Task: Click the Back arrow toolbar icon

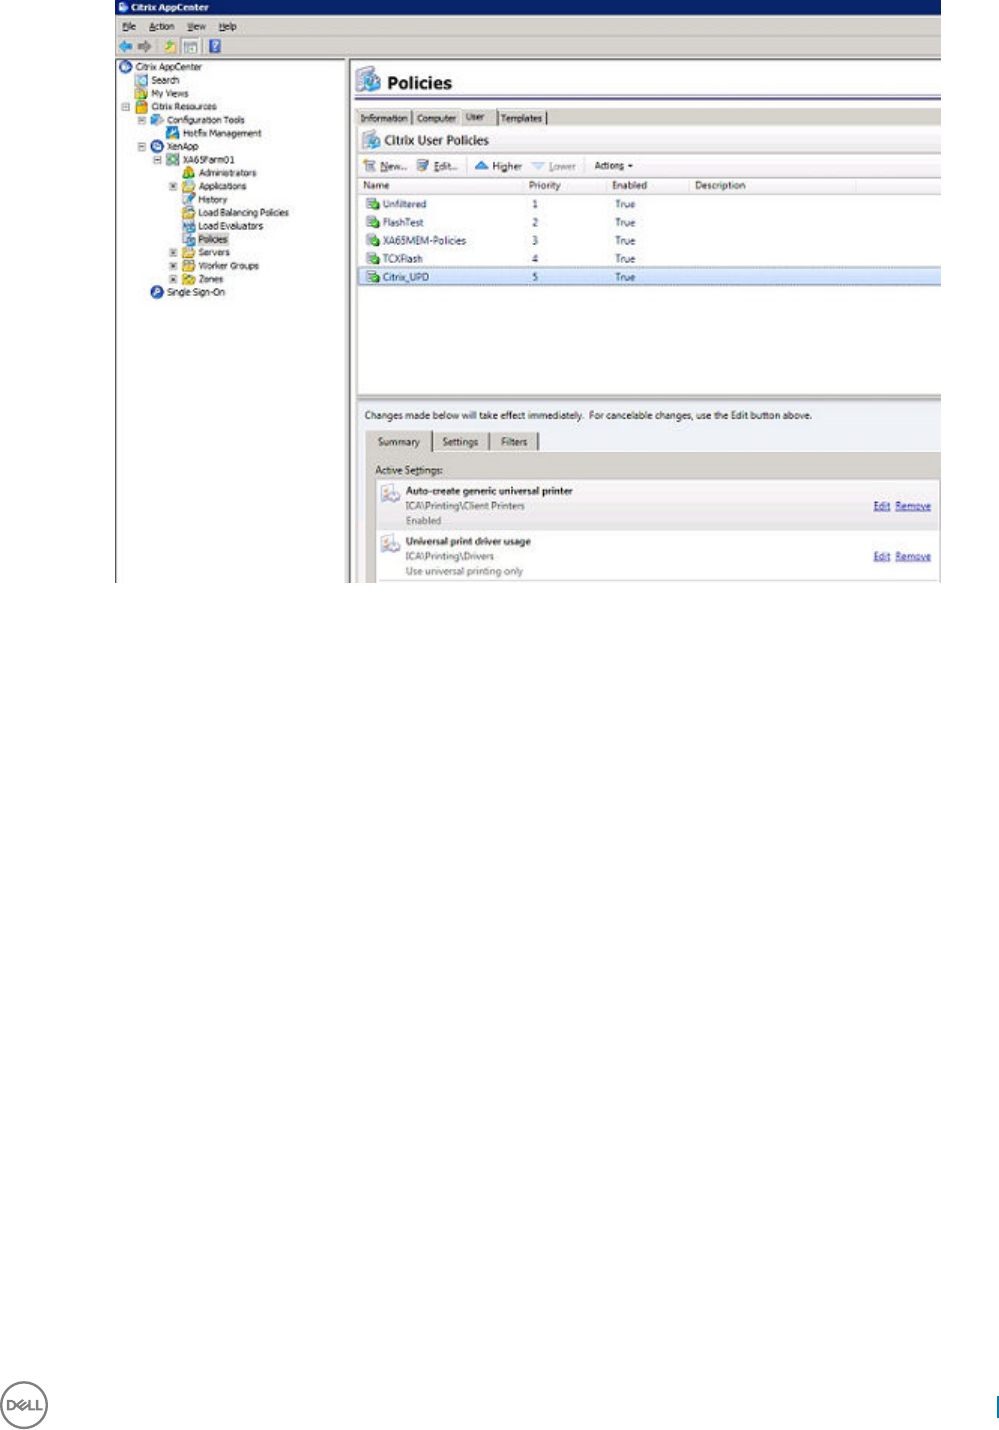Action: pos(126,46)
